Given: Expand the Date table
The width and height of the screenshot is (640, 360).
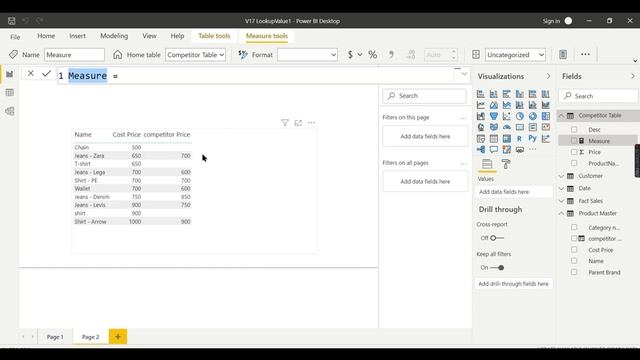Looking at the screenshot, I should (x=562, y=188).
